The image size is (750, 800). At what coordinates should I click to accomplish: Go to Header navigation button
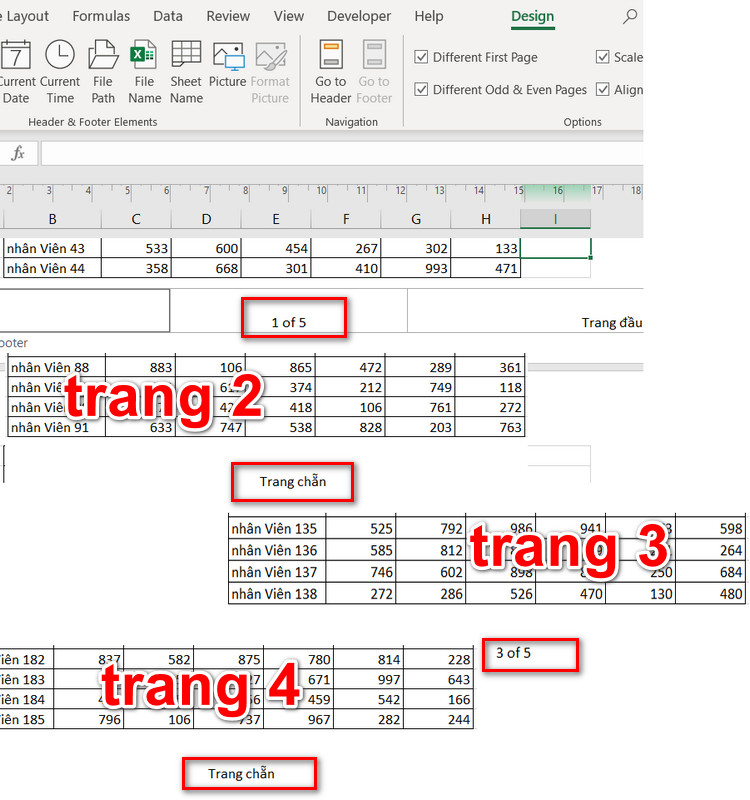(x=331, y=72)
